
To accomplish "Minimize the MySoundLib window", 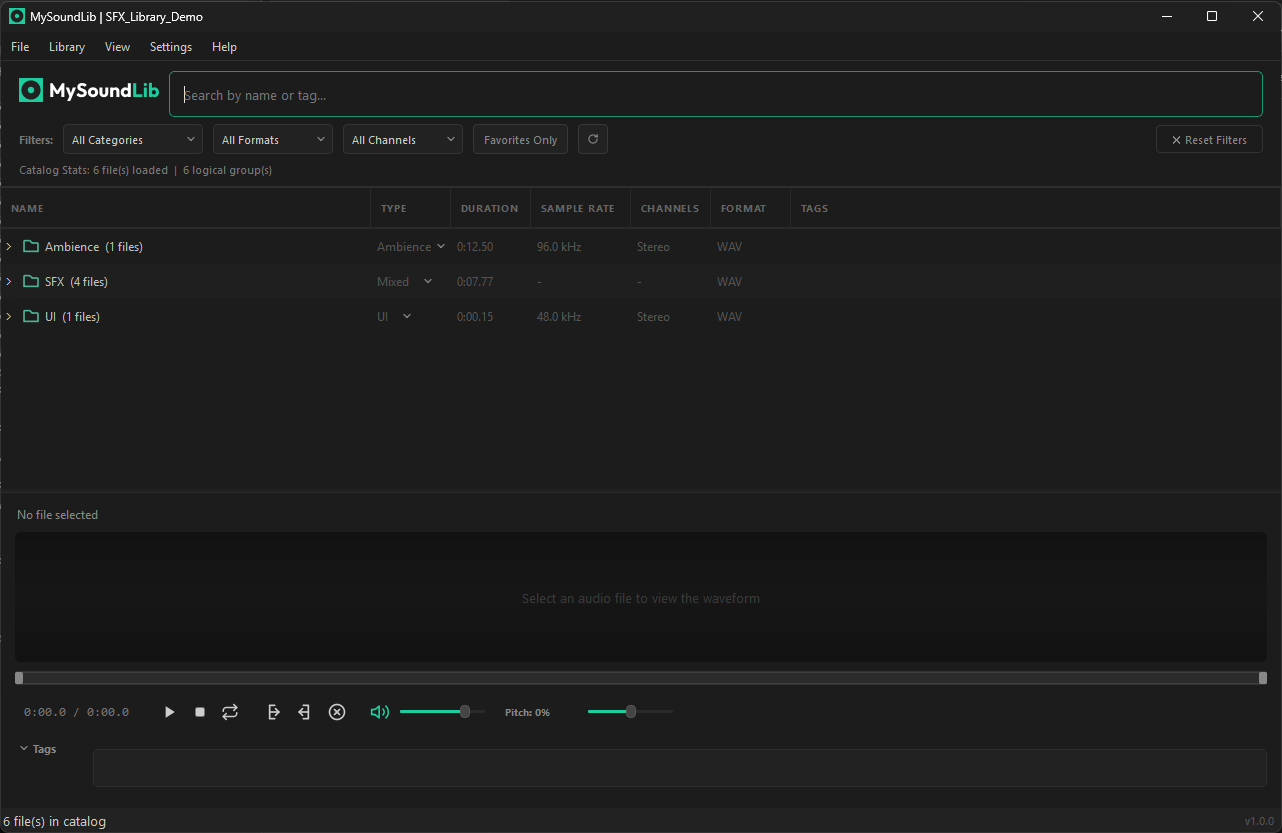I will coord(1166,16).
